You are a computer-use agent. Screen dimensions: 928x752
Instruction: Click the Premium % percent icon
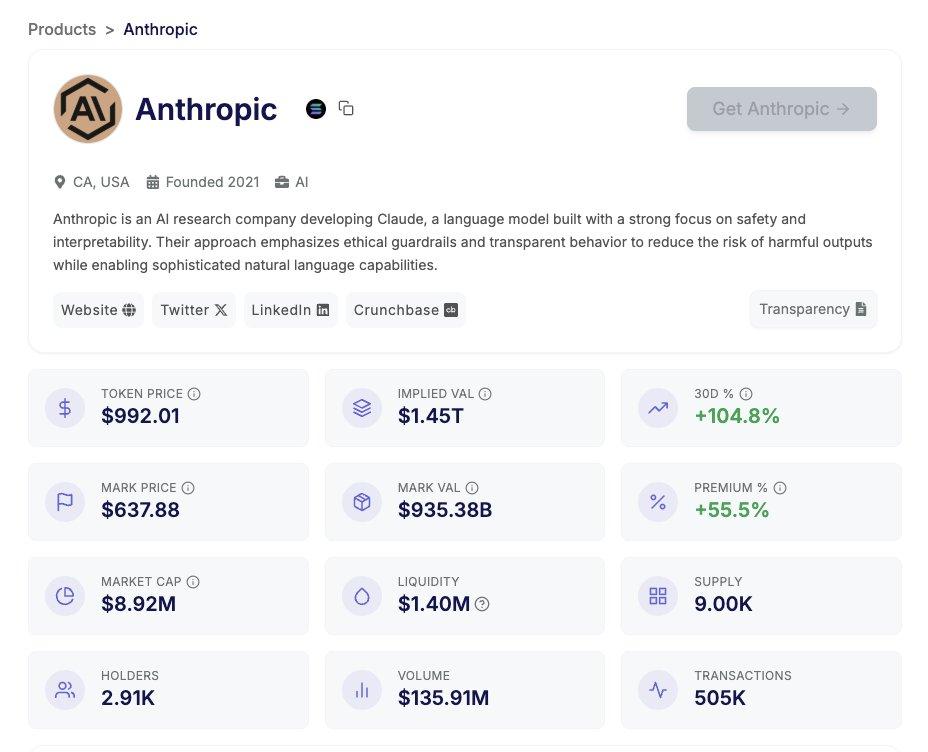coord(658,502)
